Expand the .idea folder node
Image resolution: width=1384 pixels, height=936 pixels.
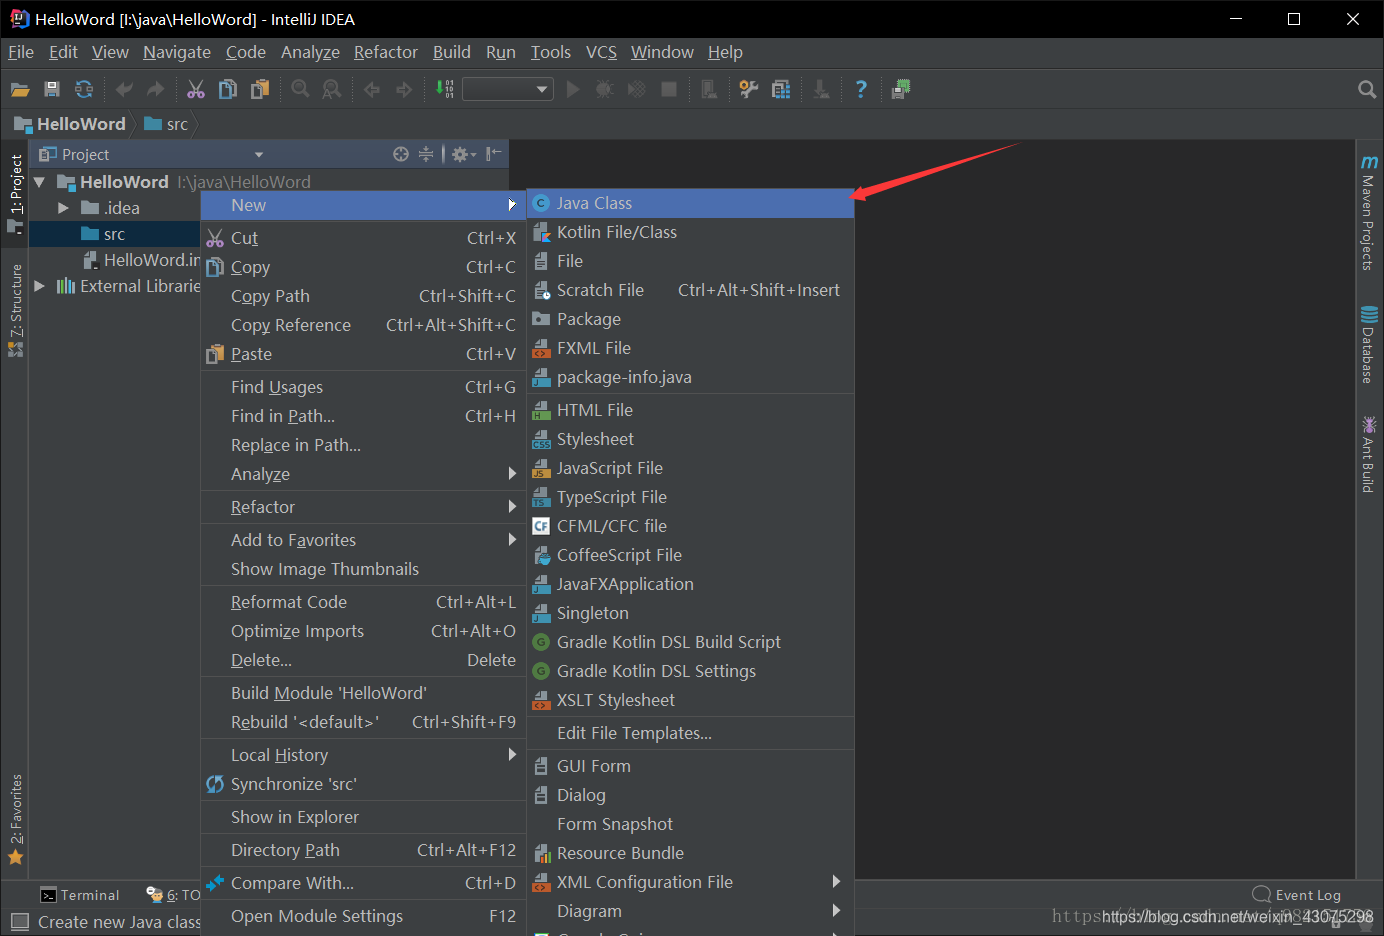tap(63, 208)
